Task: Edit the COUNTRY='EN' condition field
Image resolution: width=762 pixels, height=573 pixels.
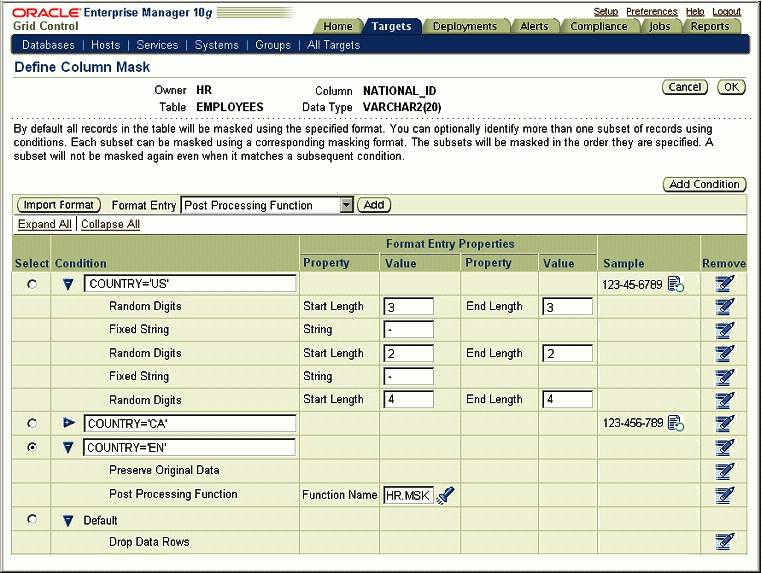Action: point(190,447)
